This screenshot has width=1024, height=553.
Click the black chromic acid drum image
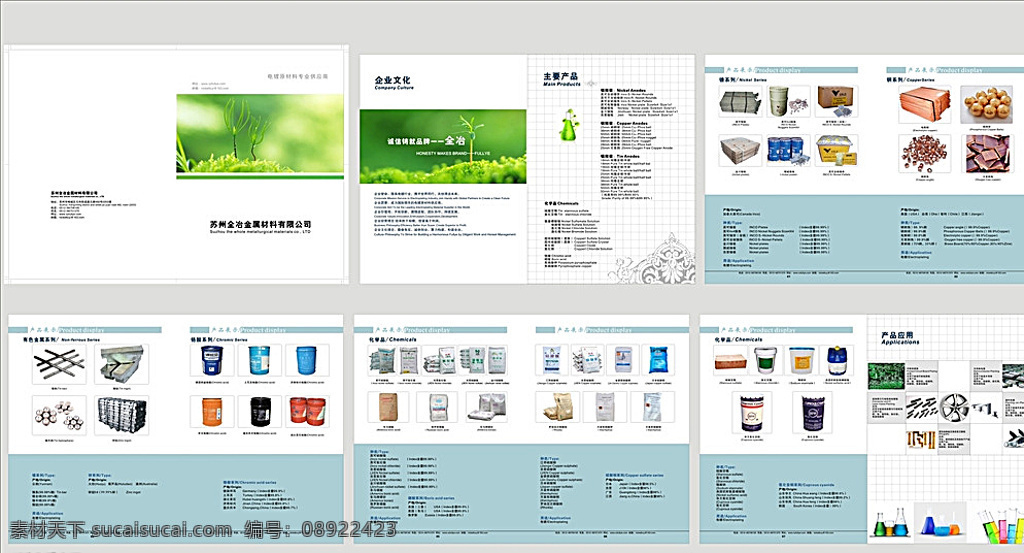click(260, 411)
